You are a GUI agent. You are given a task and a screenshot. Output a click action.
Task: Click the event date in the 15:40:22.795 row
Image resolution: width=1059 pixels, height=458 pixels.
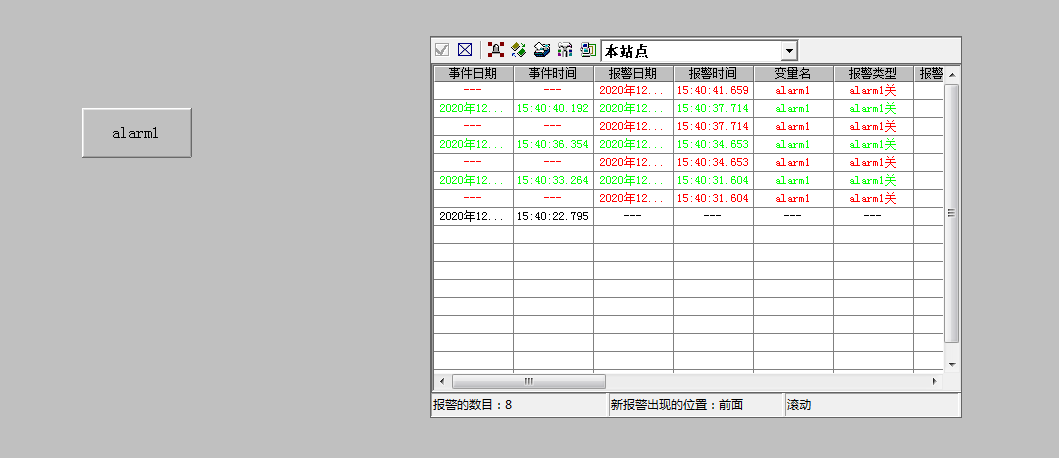(473, 216)
